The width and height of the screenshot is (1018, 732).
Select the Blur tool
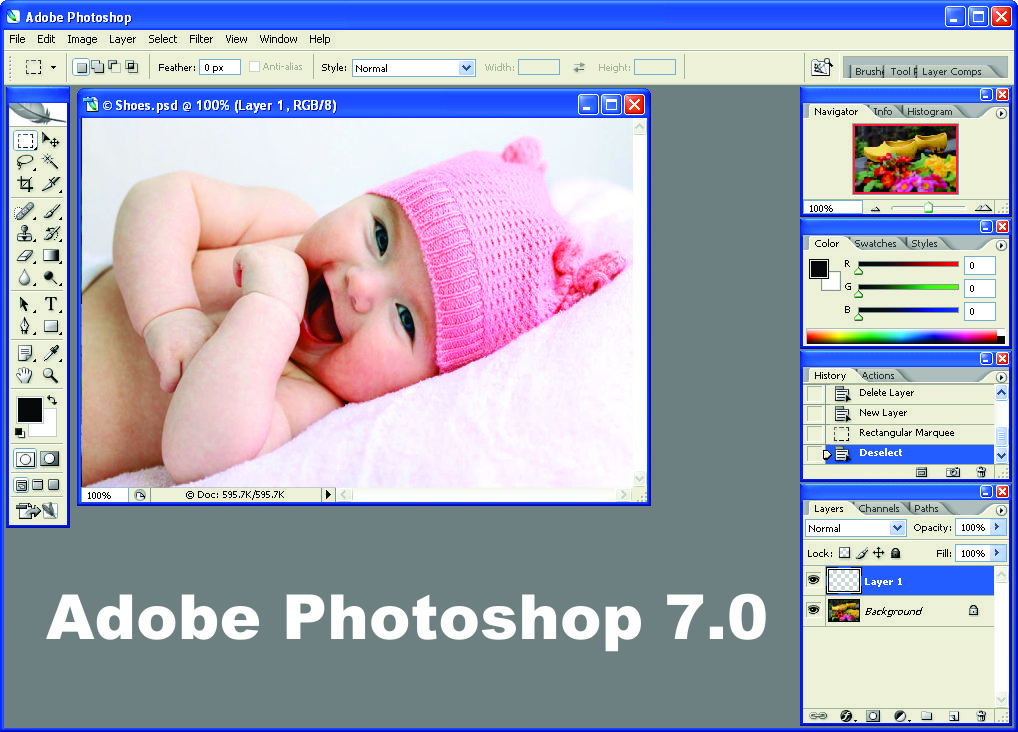click(25, 277)
